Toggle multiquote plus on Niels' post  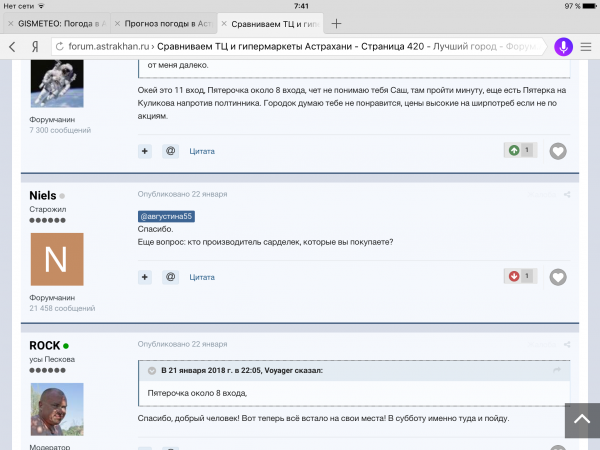tap(145, 277)
